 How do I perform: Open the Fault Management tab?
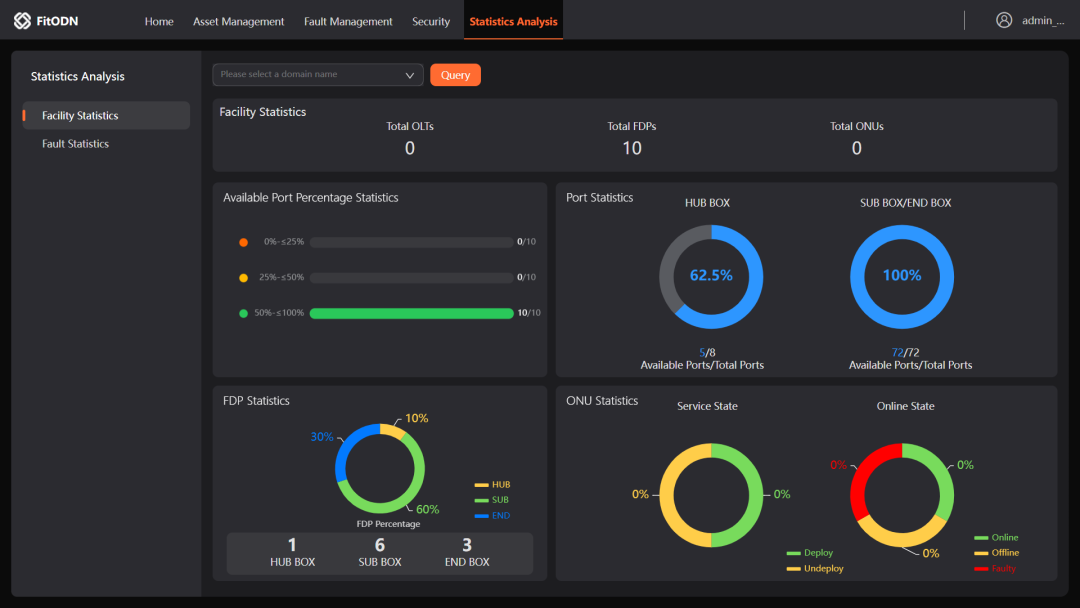[x=348, y=21]
